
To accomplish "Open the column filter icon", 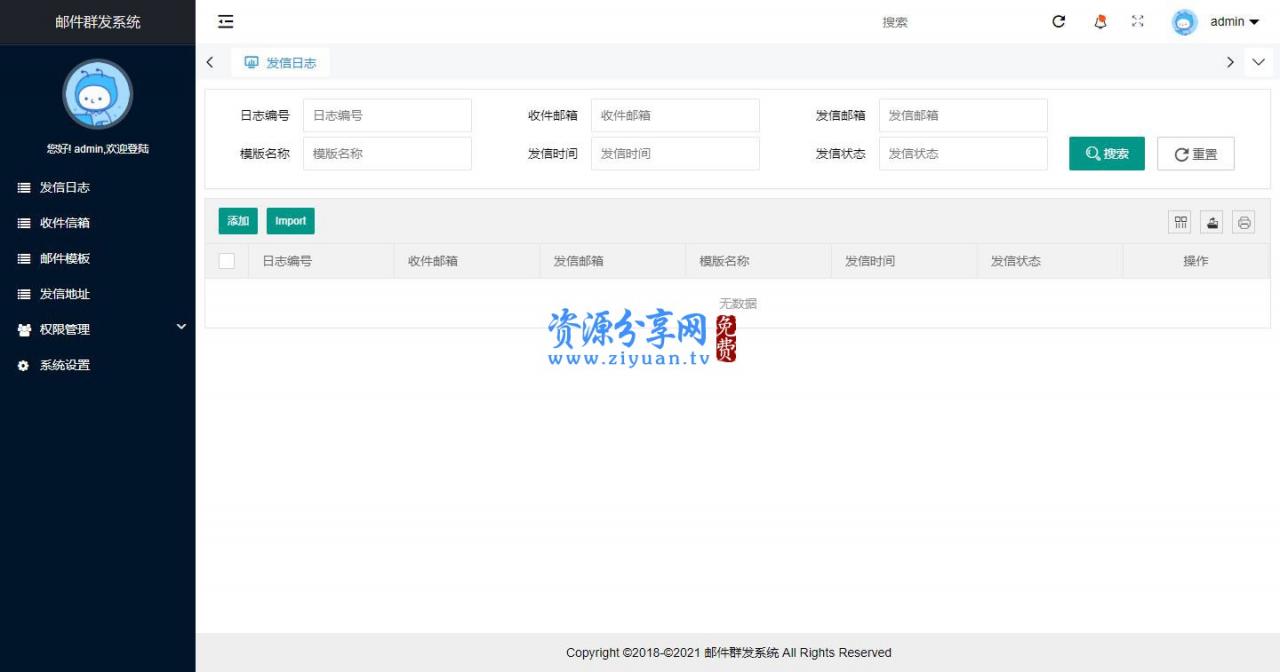I will coord(1181,223).
